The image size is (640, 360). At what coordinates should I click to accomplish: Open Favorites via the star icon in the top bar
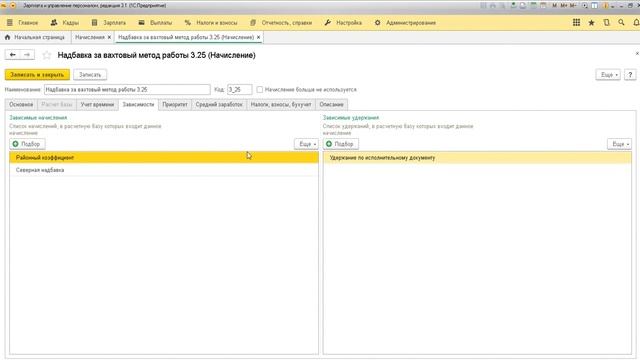[x=591, y=23]
